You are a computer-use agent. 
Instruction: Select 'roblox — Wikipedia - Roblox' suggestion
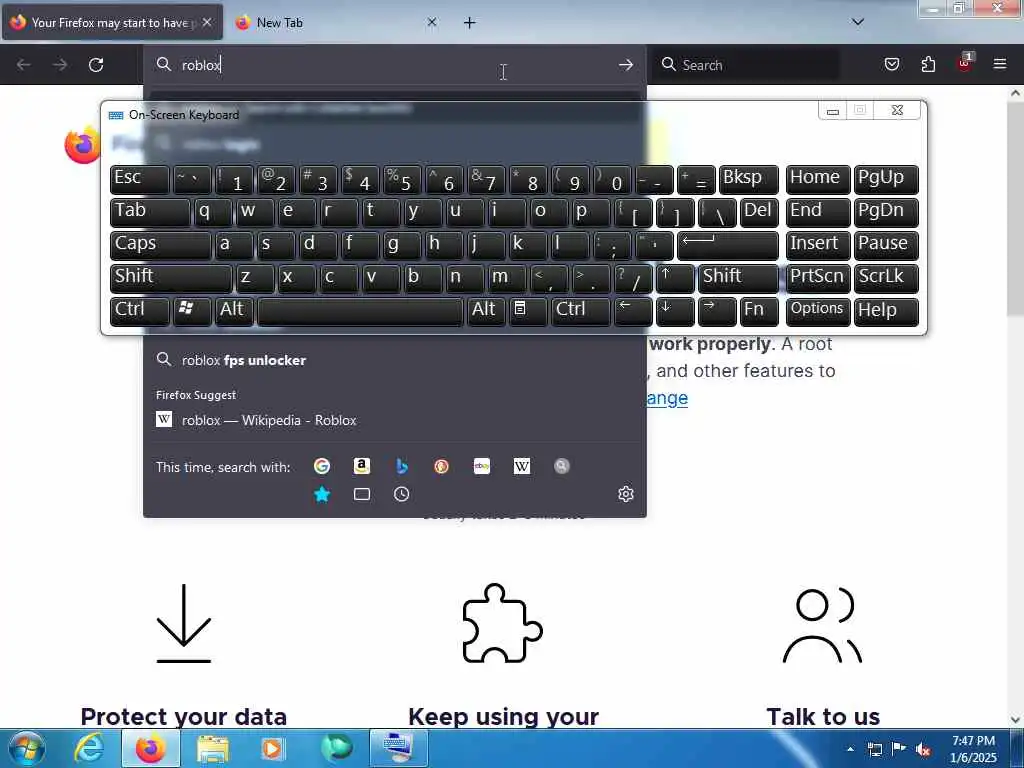[x=394, y=420]
